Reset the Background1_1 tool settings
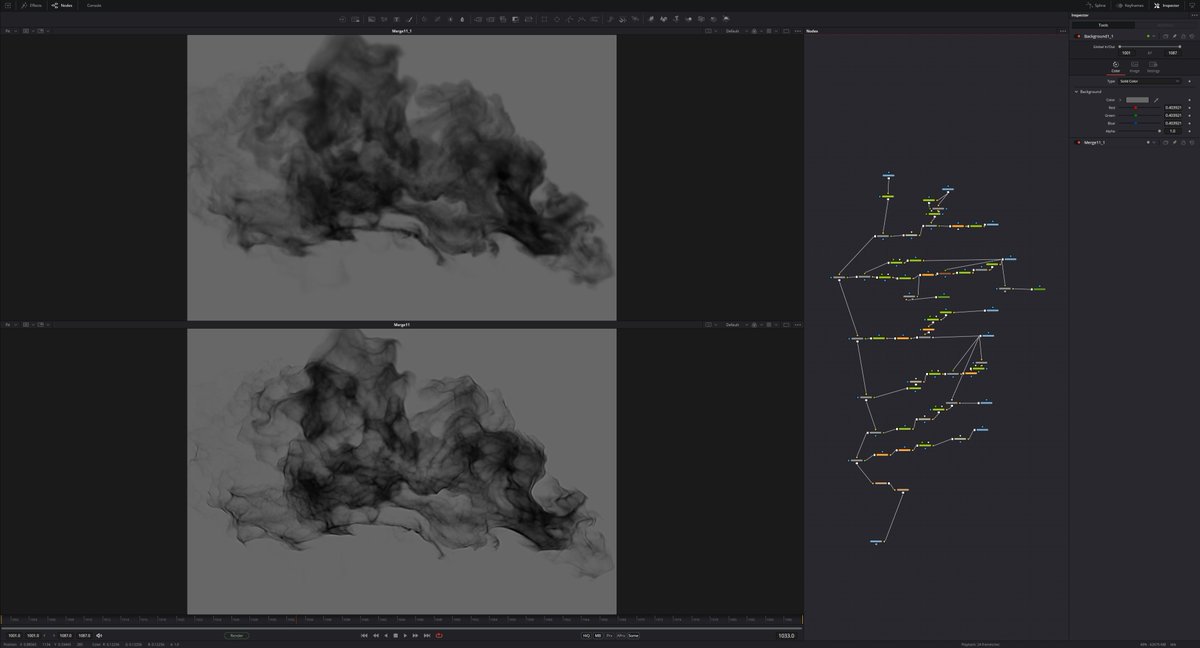Image resolution: width=1200 pixels, height=648 pixels. 1192,36
